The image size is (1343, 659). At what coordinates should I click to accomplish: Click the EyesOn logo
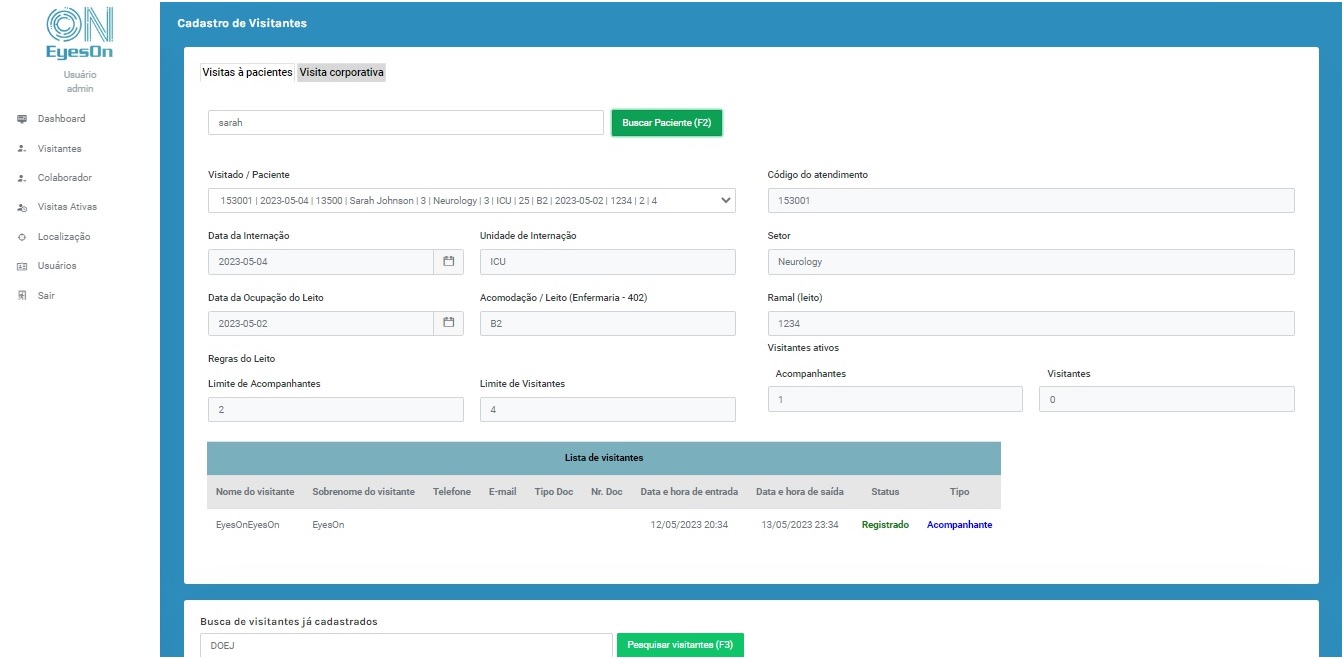[x=80, y=34]
